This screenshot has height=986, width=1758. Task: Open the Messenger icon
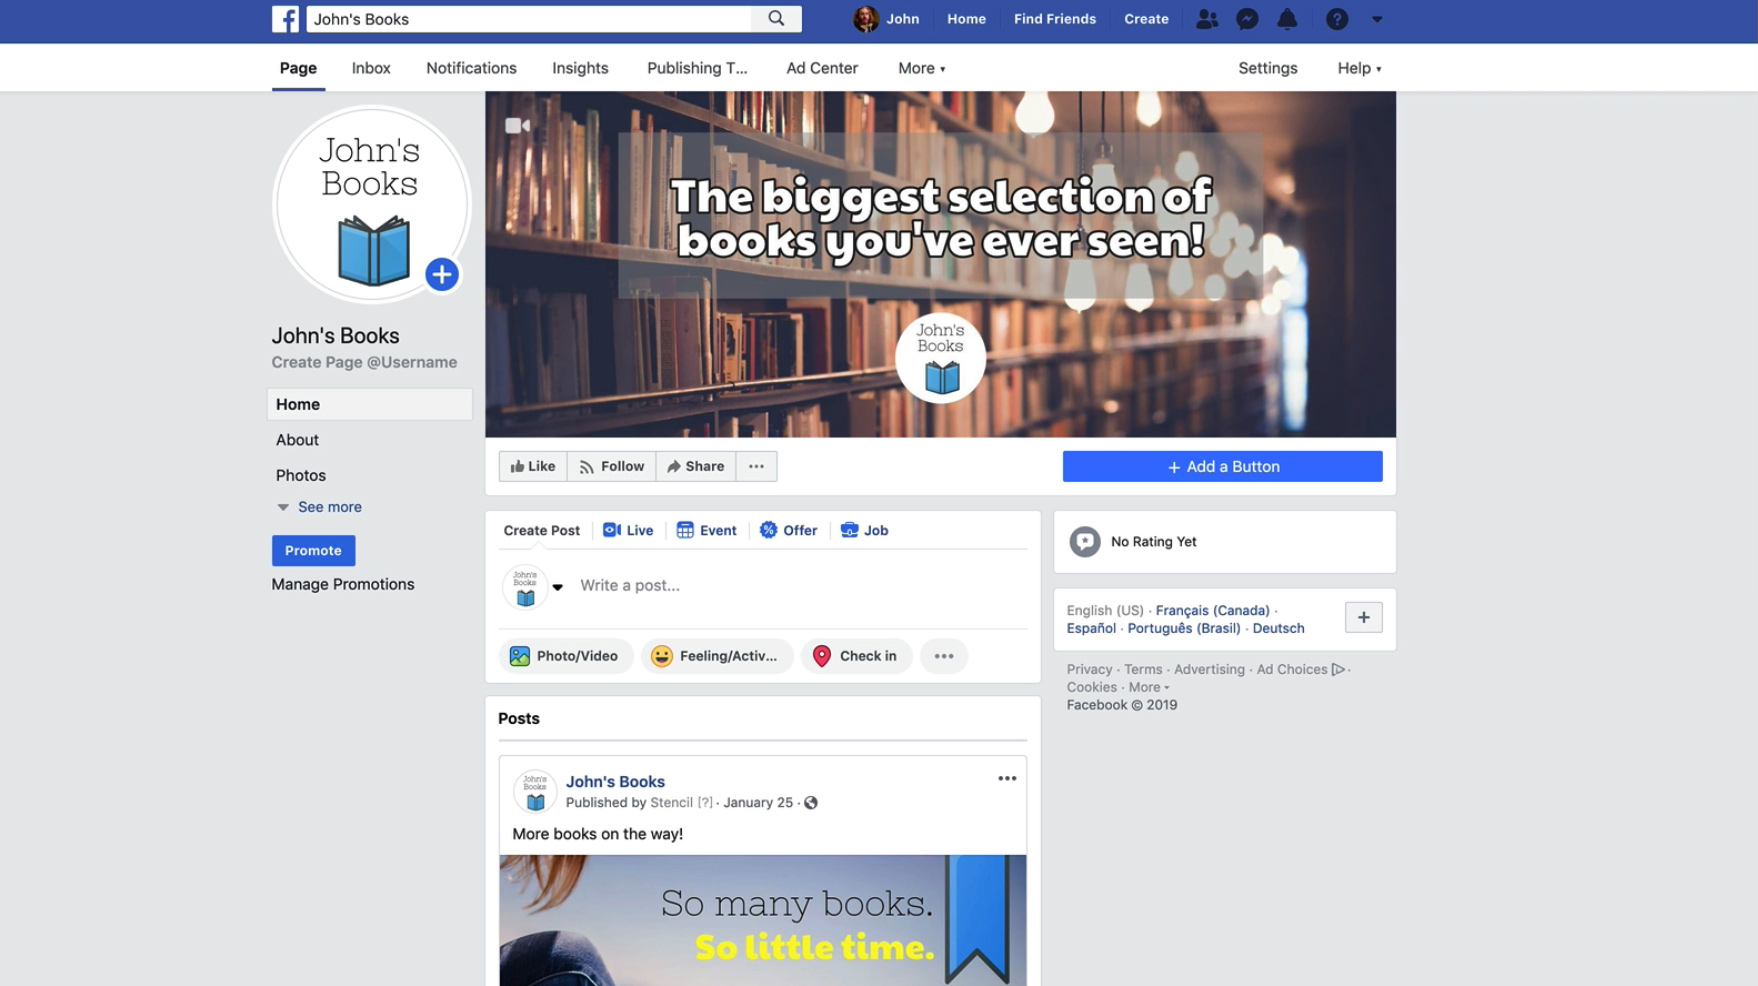[1247, 19]
